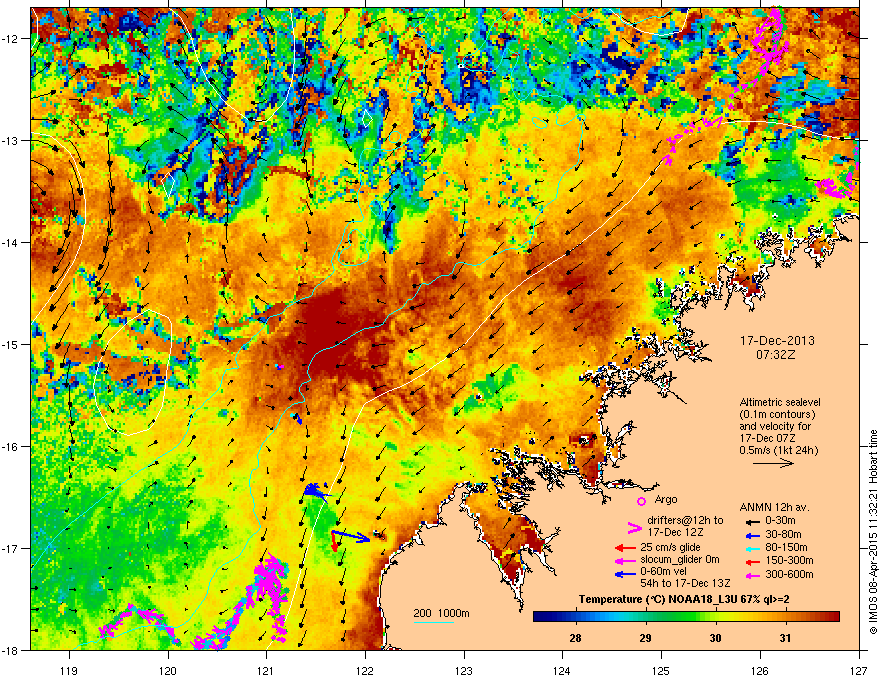
Task: Click the -12 latitude axis label
Action: tap(10, 38)
